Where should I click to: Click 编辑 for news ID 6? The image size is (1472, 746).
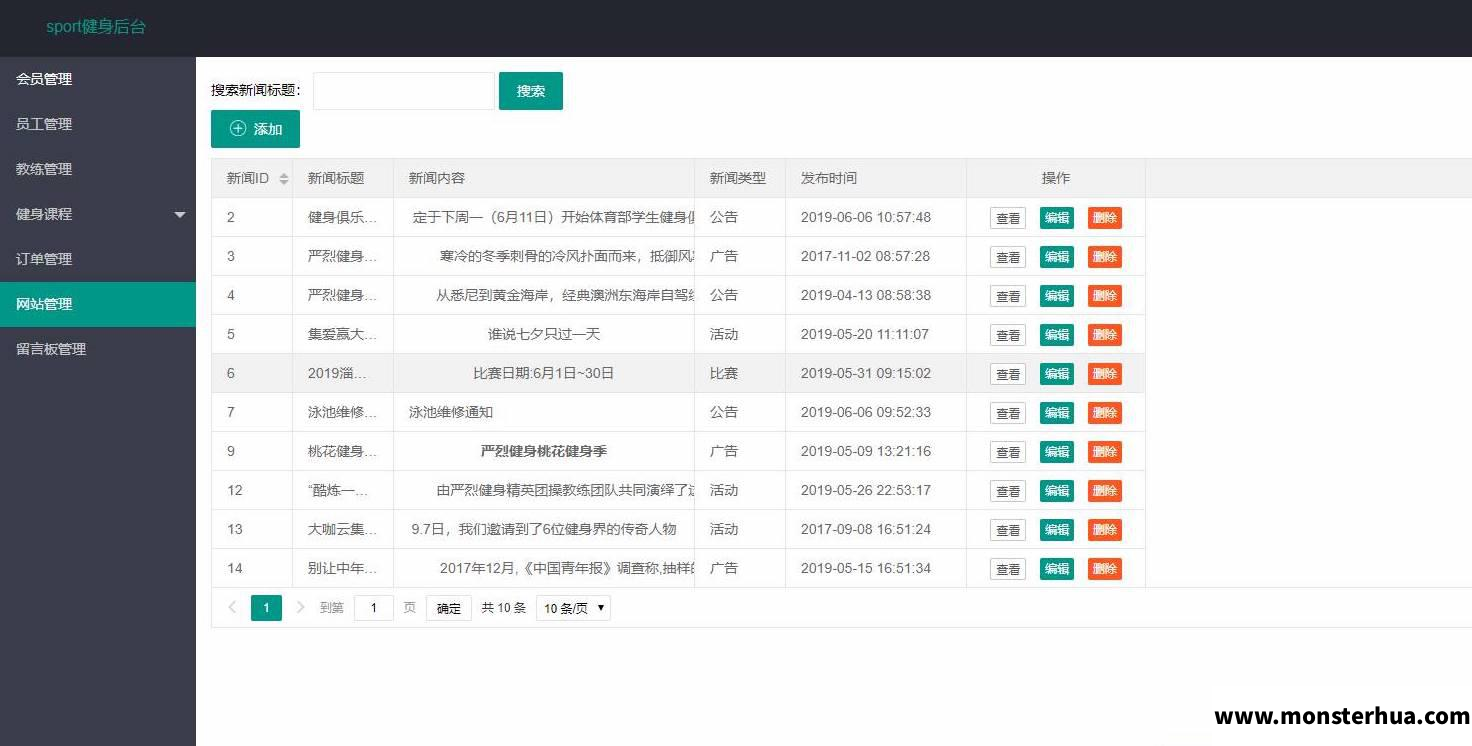point(1057,374)
